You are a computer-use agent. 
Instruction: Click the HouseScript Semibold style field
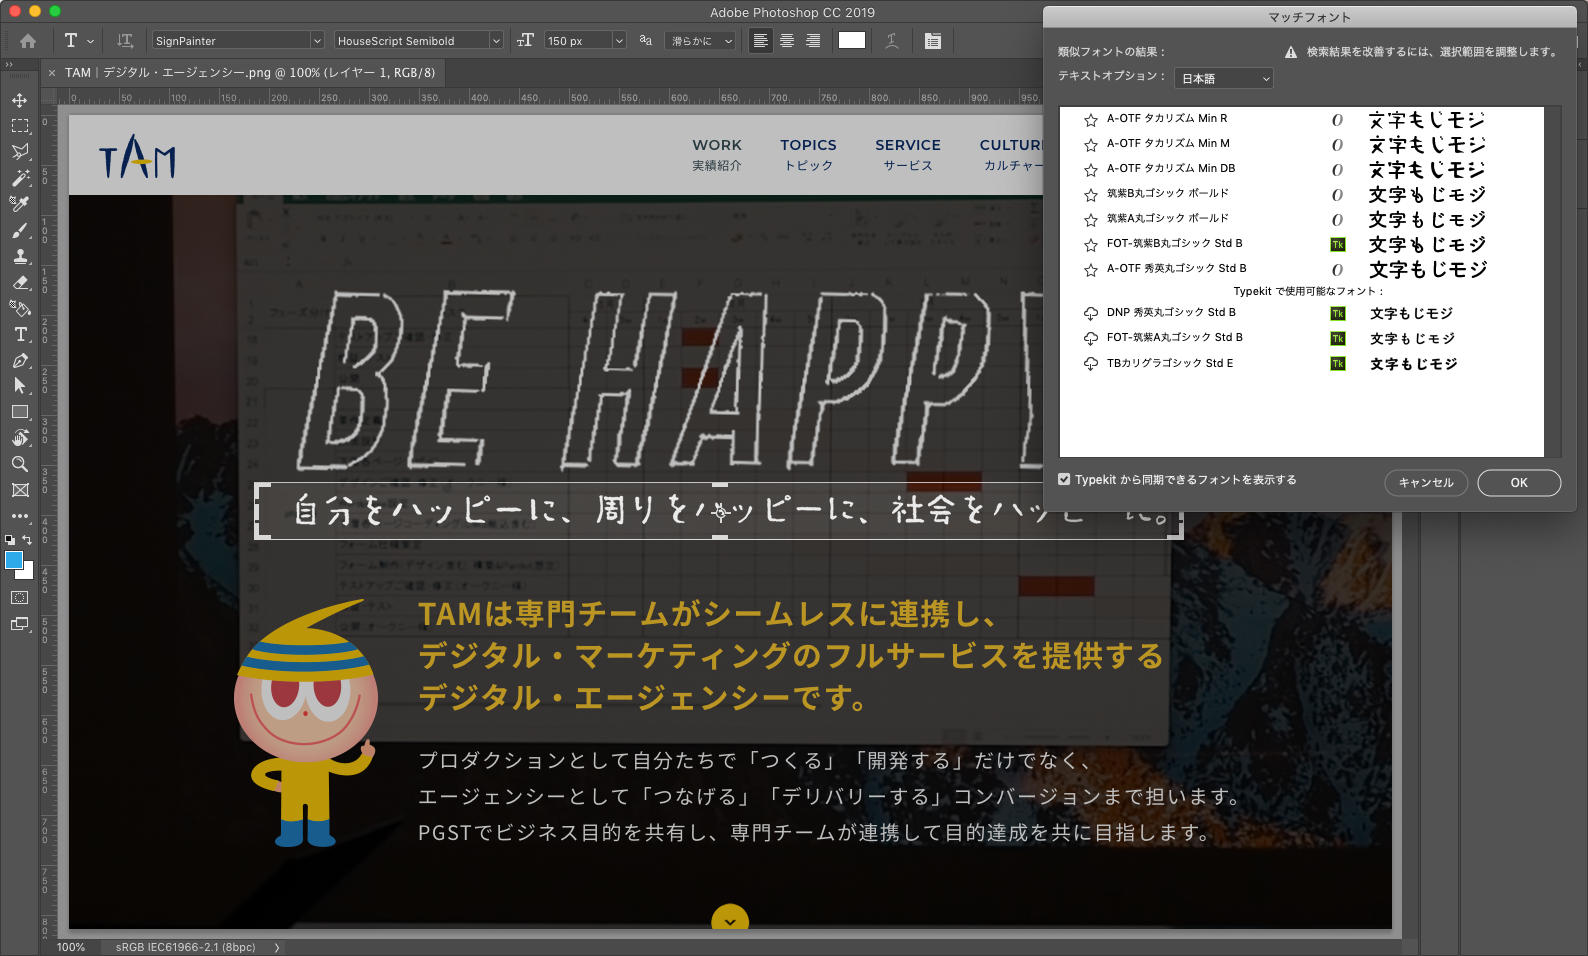click(411, 41)
